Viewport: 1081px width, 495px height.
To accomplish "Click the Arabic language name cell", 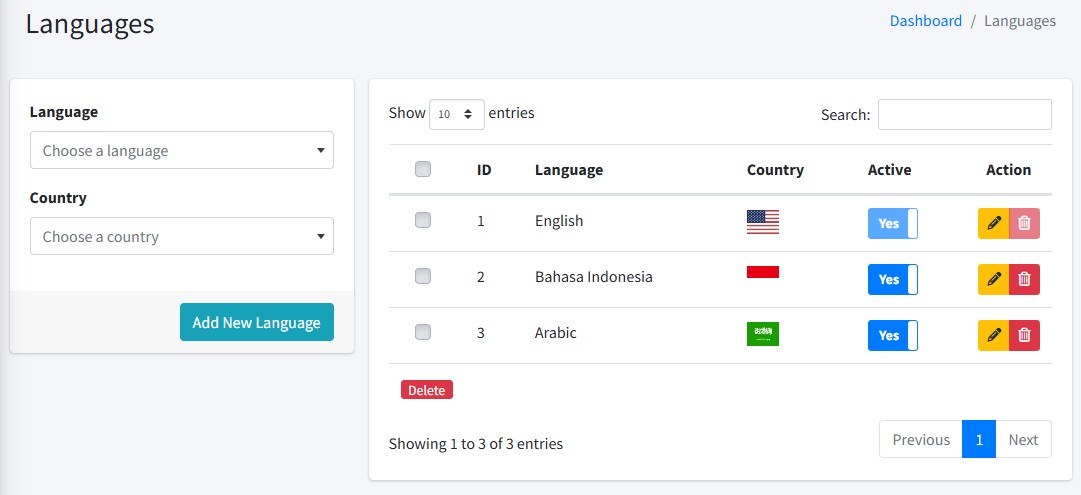I will pyautogui.click(x=556, y=332).
